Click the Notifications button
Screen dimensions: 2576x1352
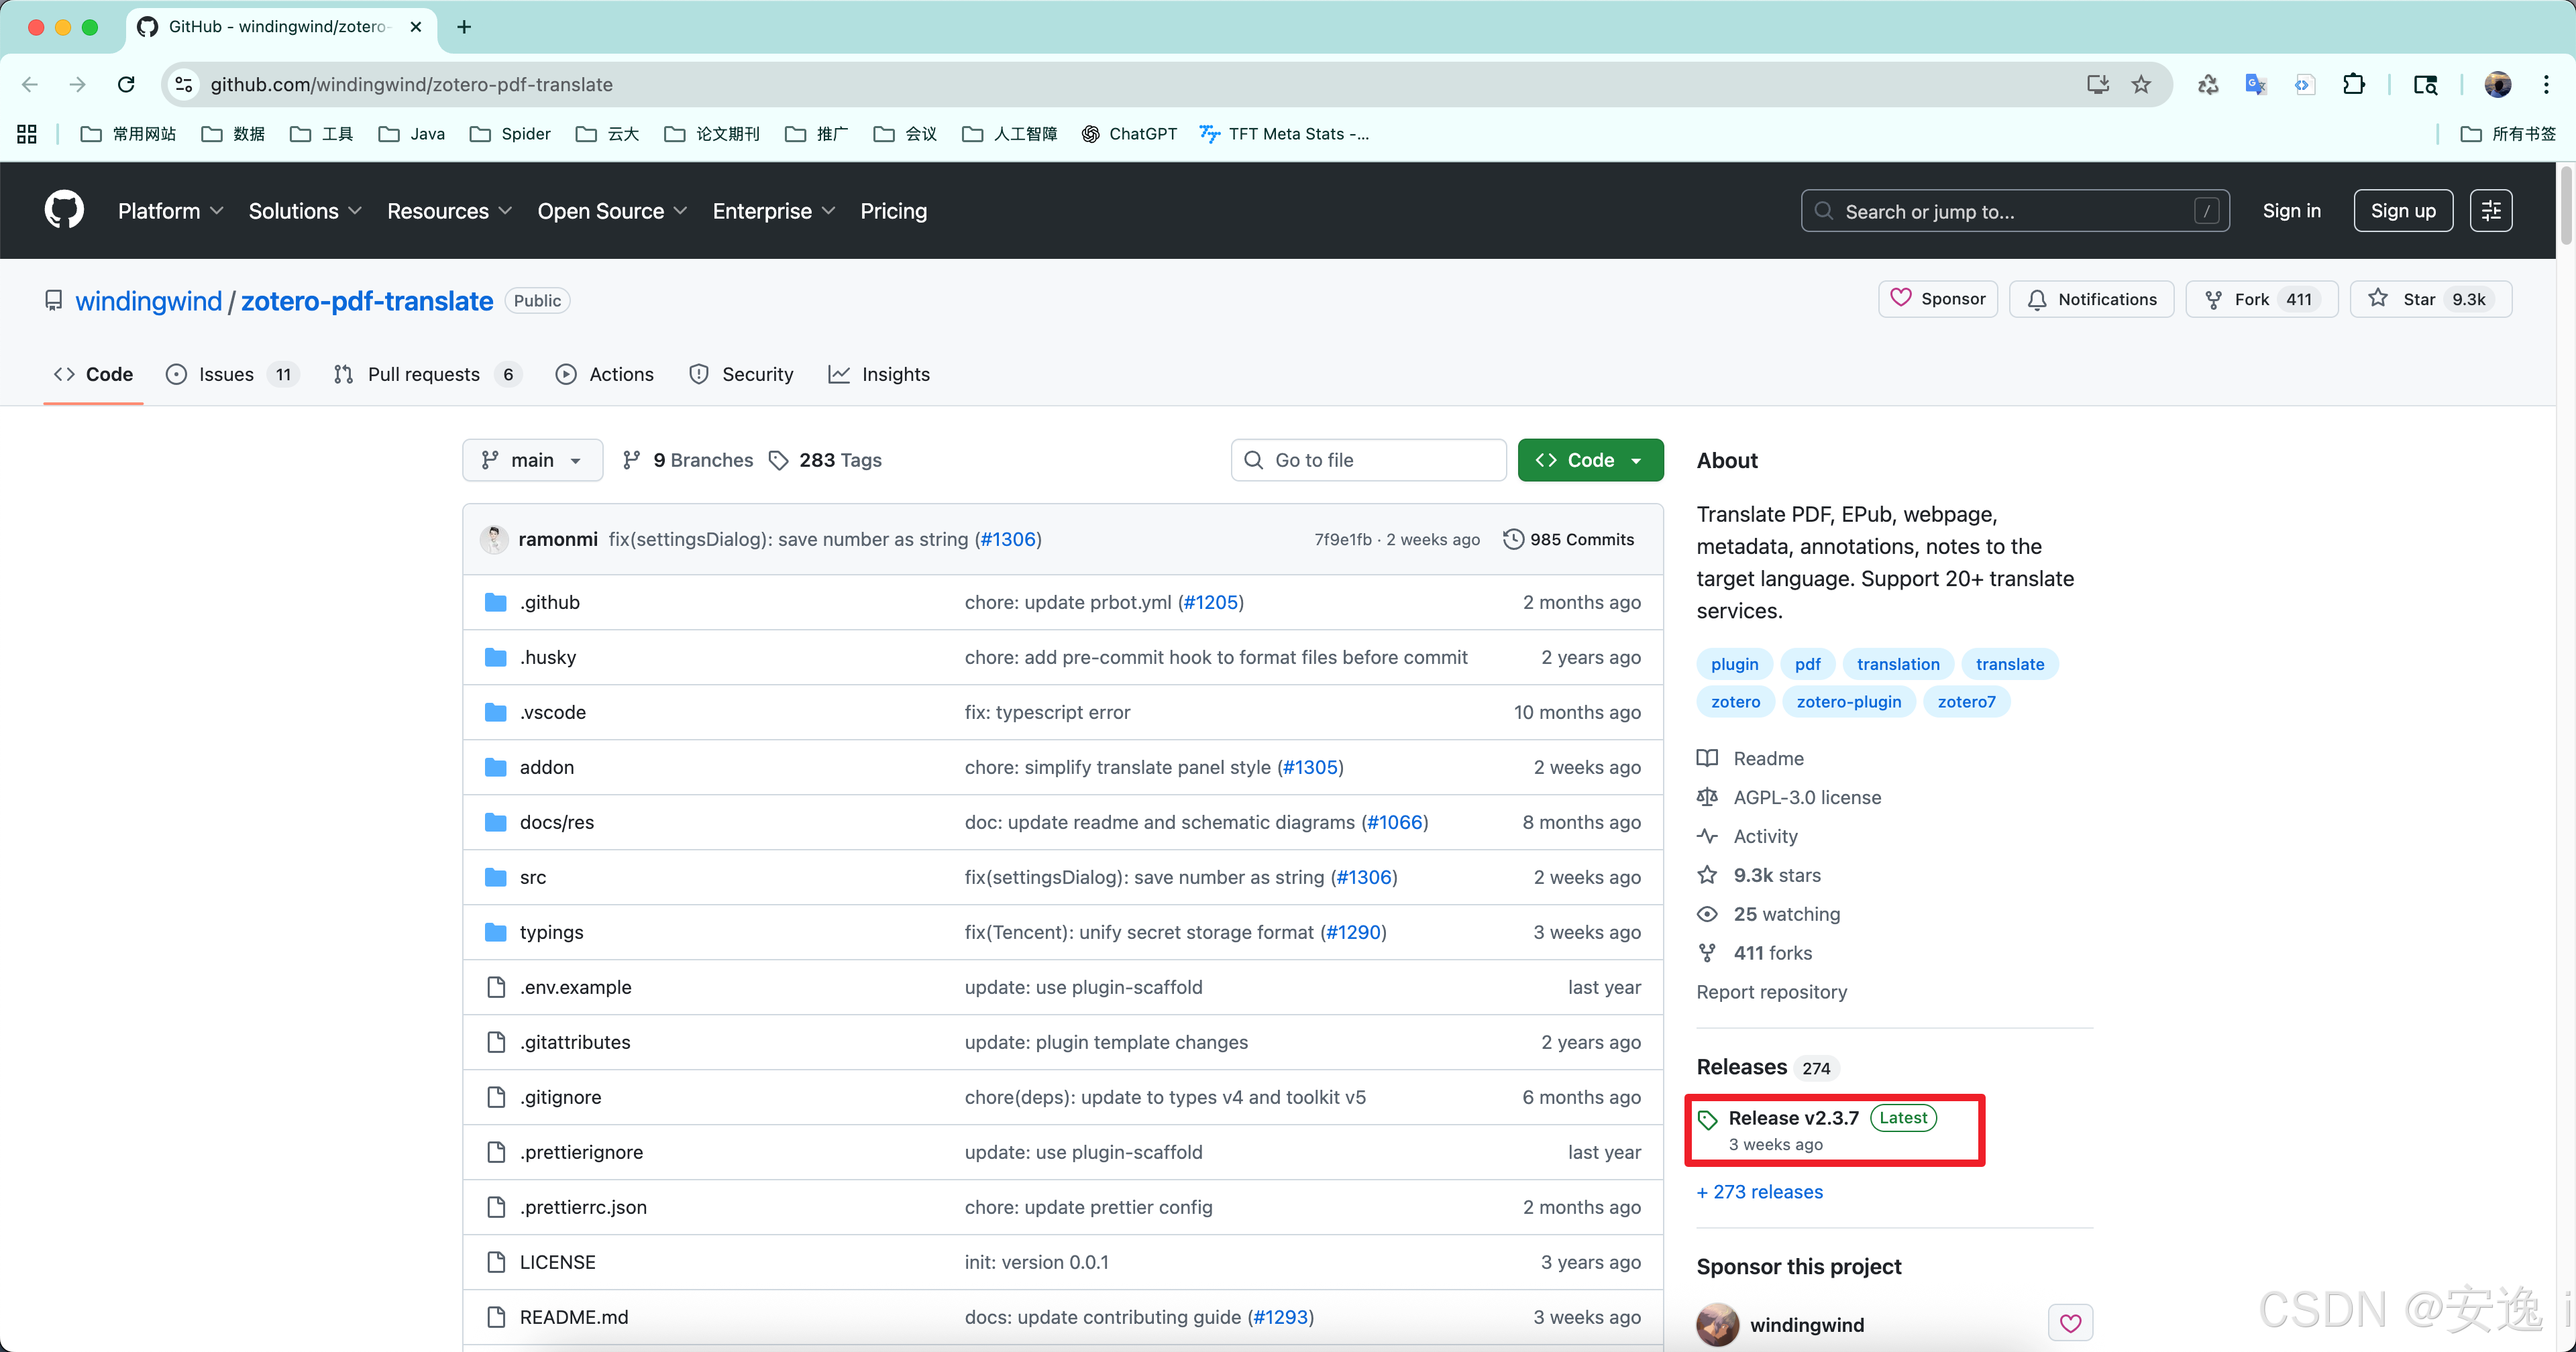click(x=2091, y=299)
